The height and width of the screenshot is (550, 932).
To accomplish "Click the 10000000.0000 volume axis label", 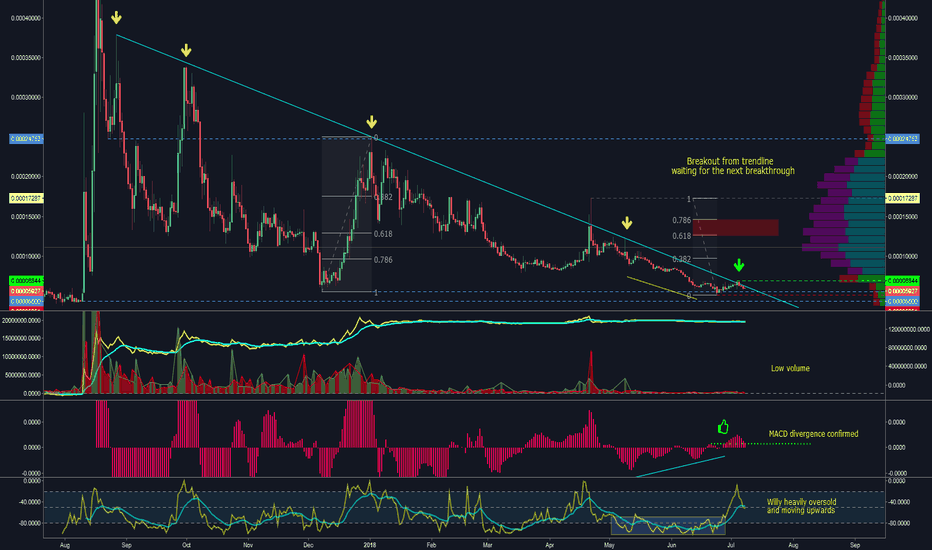I will 22,357.
